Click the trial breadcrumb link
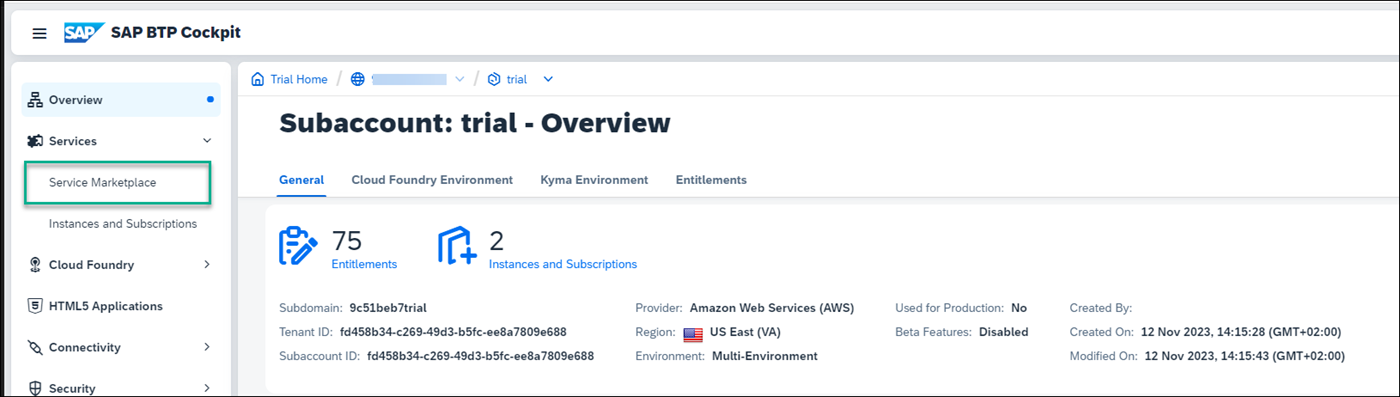The image size is (1400, 397). point(517,79)
